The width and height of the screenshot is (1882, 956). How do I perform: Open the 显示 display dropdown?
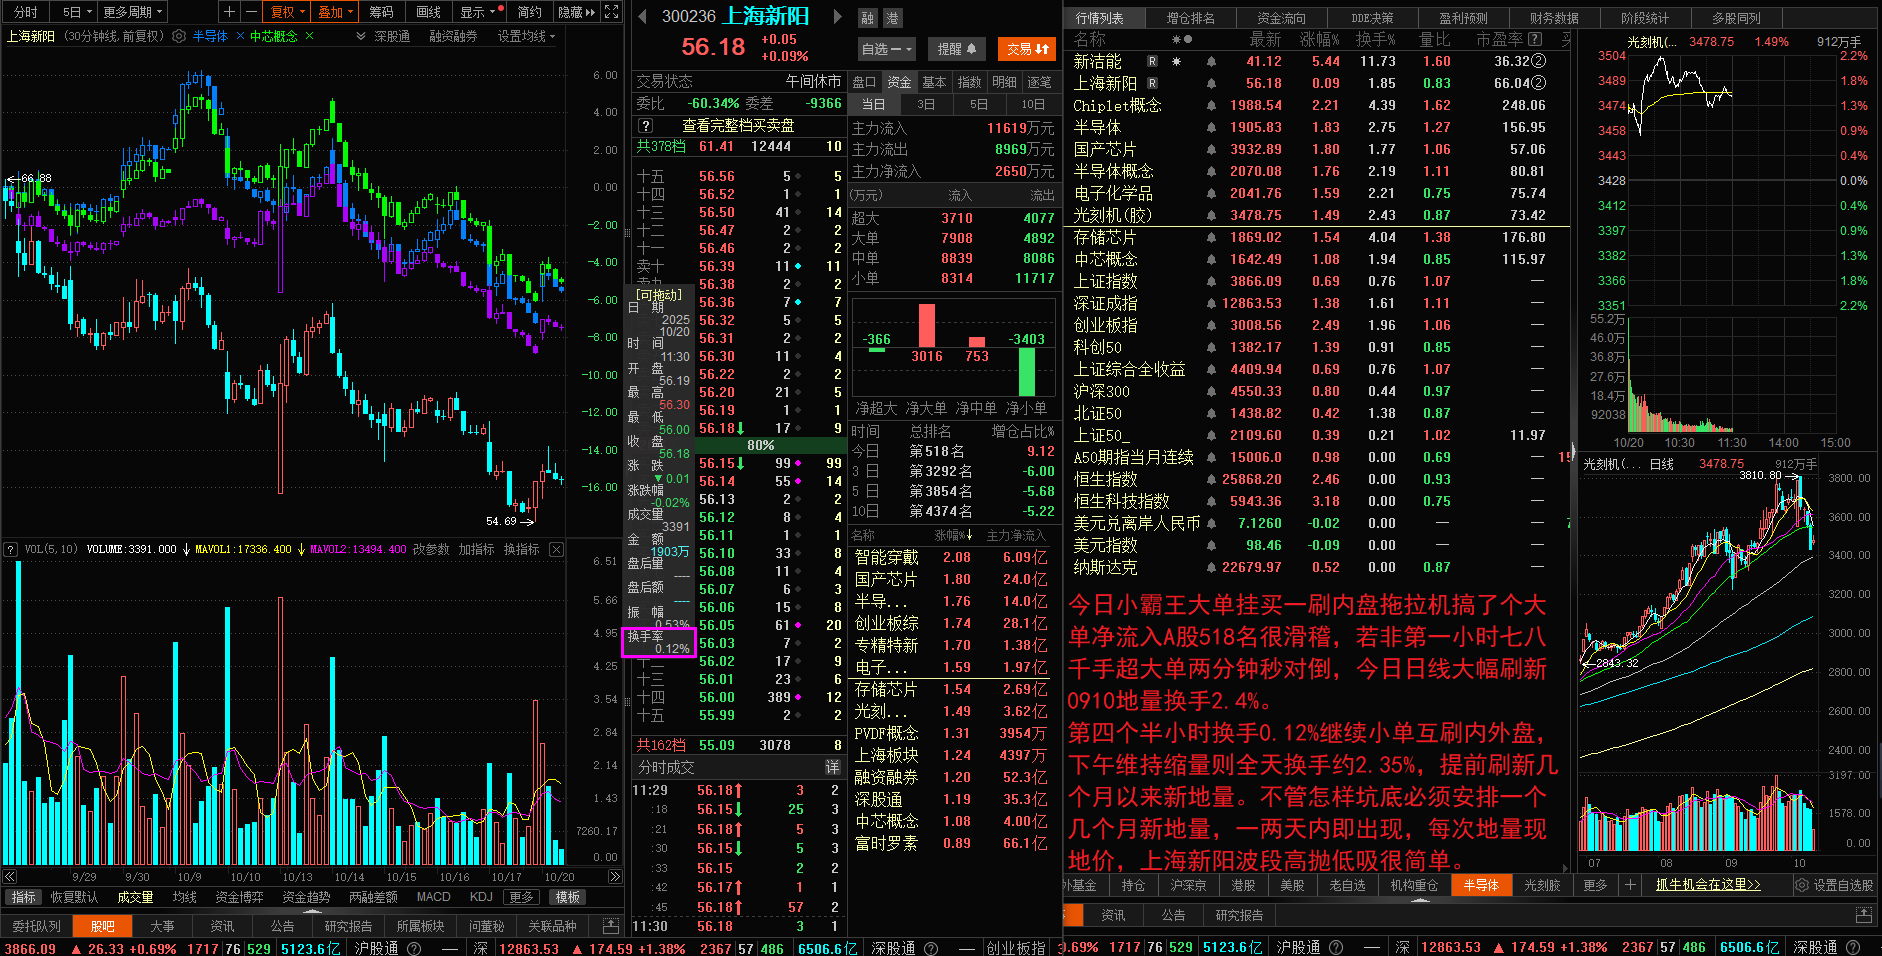[x=477, y=12]
